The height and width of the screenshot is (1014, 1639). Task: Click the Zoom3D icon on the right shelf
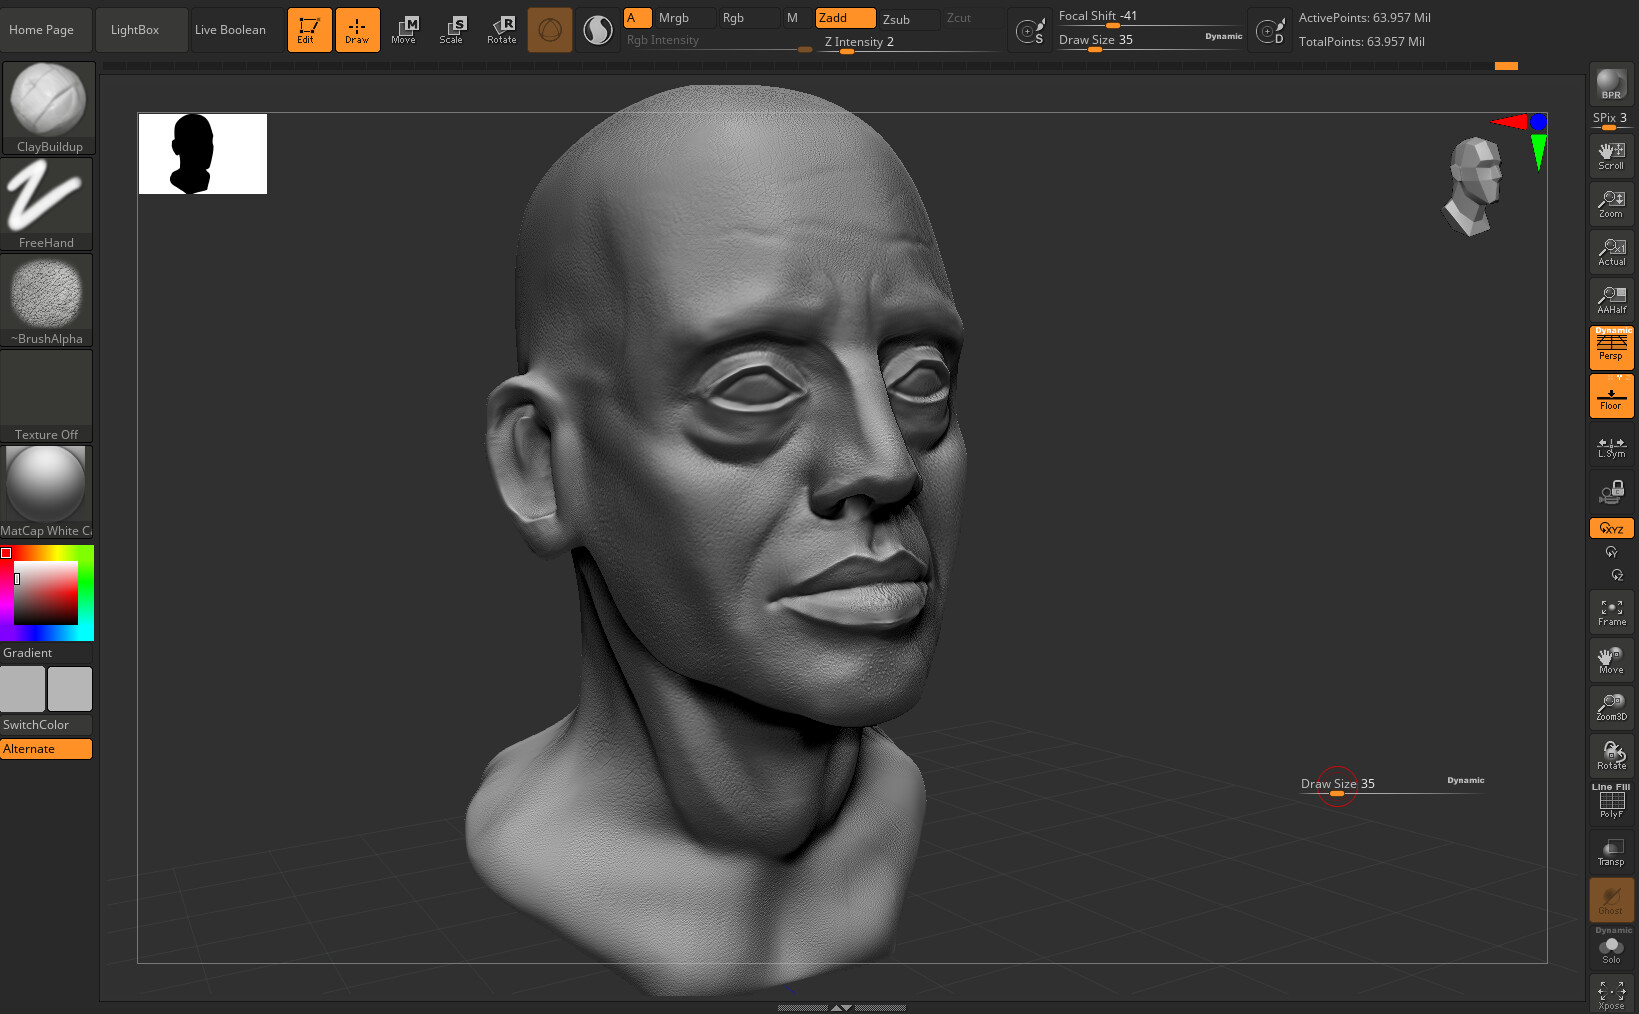click(x=1611, y=707)
